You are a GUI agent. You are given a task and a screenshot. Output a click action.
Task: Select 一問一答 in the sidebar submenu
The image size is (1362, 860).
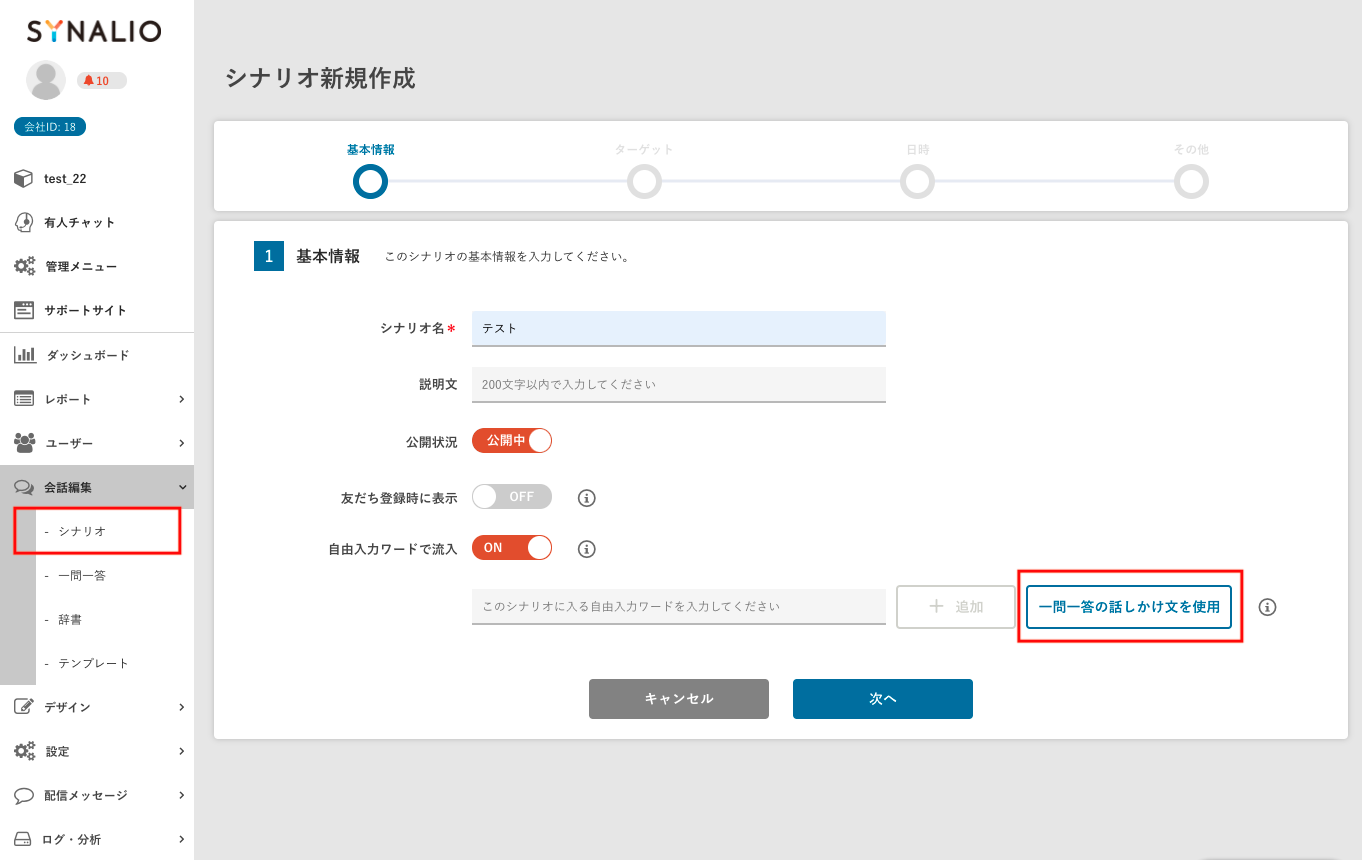click(82, 575)
